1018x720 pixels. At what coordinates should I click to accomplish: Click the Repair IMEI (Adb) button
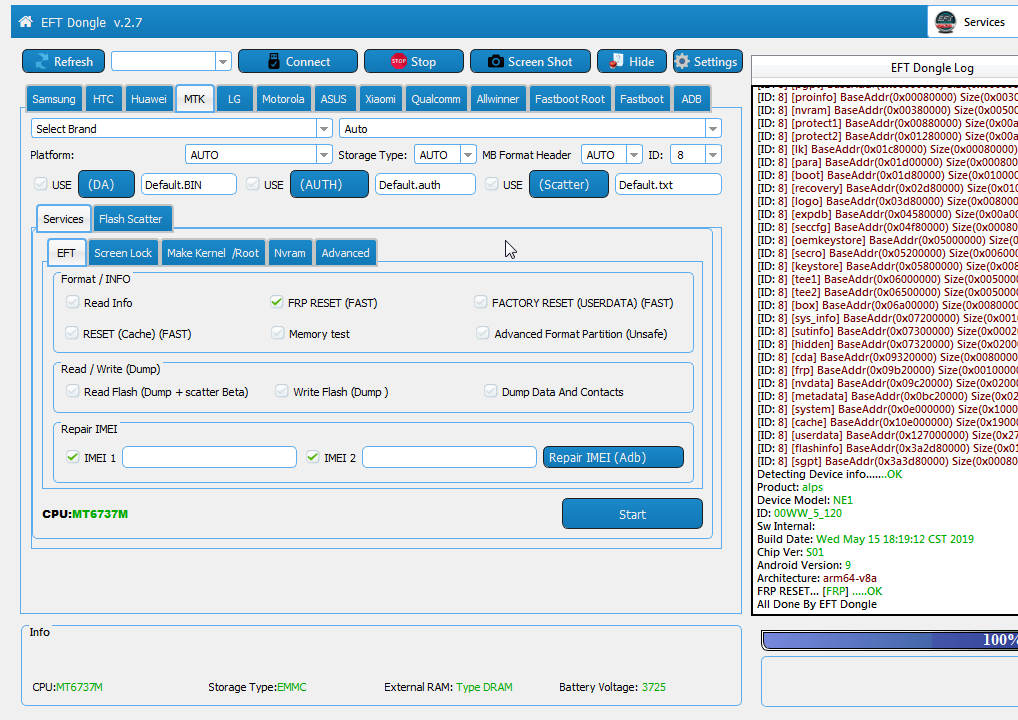613,457
